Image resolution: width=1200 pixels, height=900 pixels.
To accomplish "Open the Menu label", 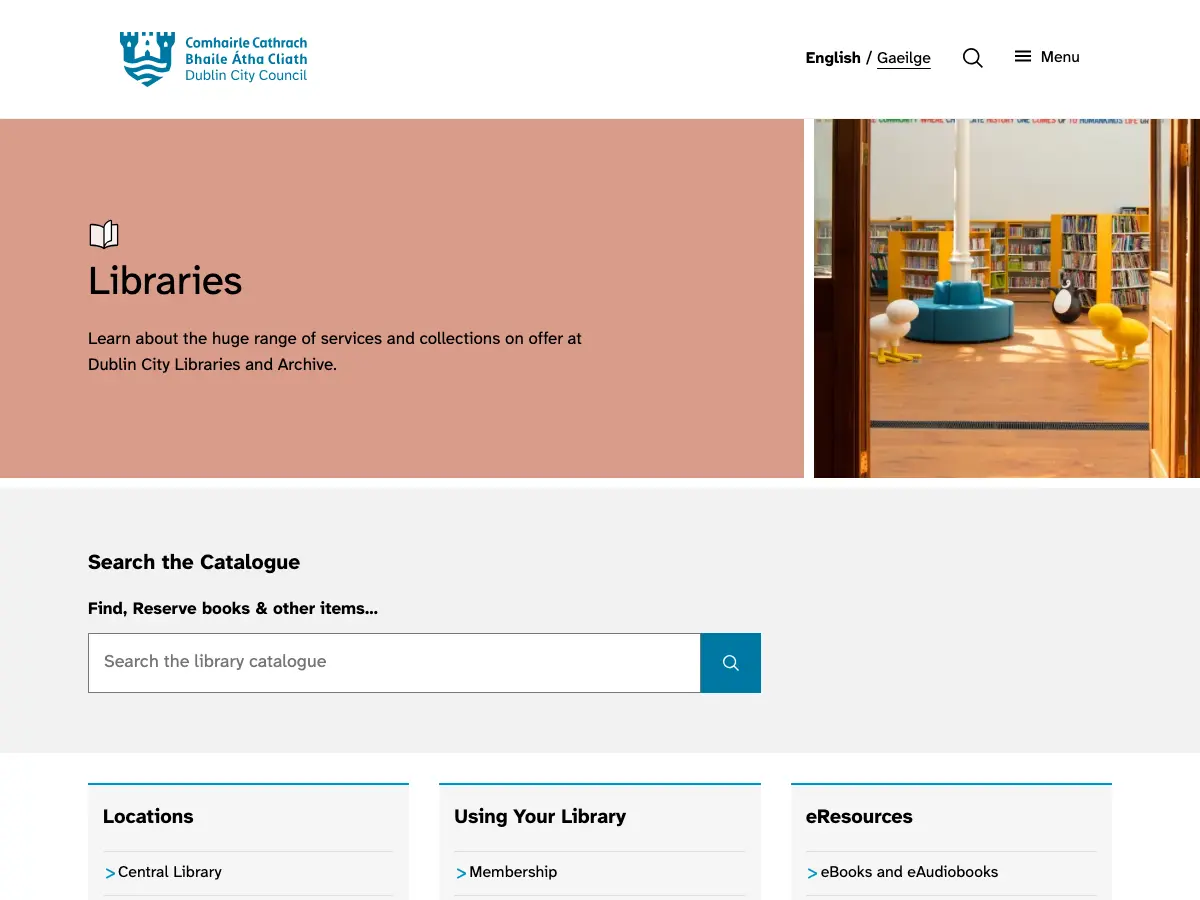I will [1060, 57].
